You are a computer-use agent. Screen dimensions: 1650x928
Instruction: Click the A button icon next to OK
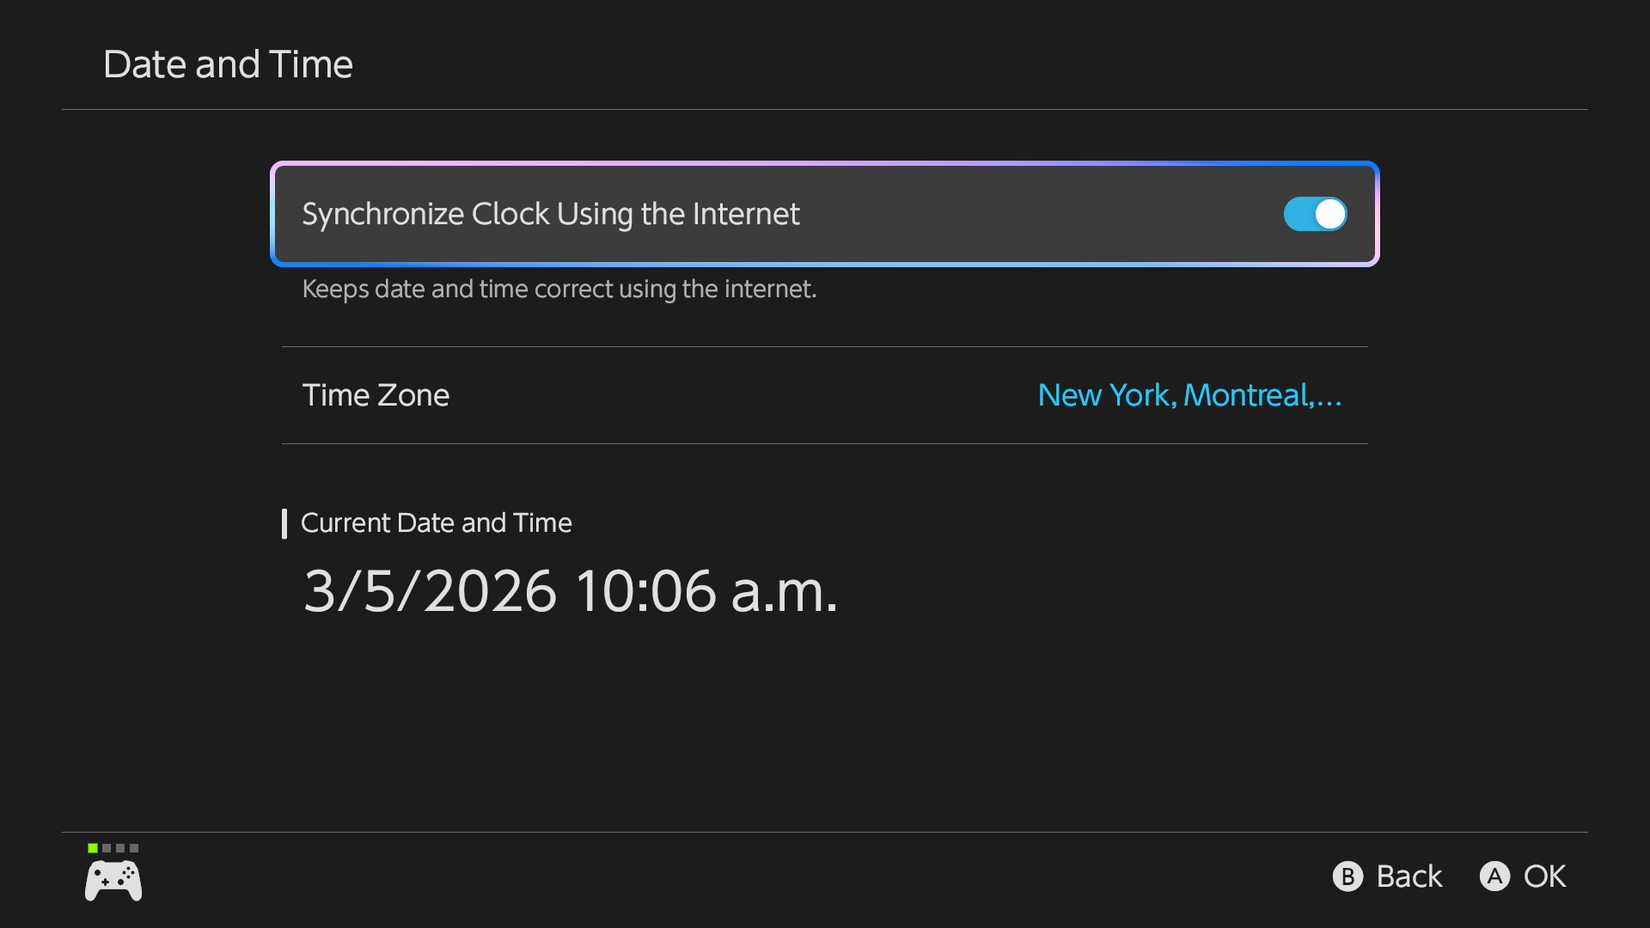tap(1495, 876)
